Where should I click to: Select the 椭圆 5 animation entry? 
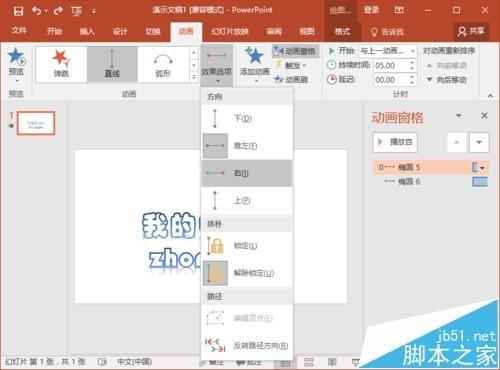(x=430, y=167)
